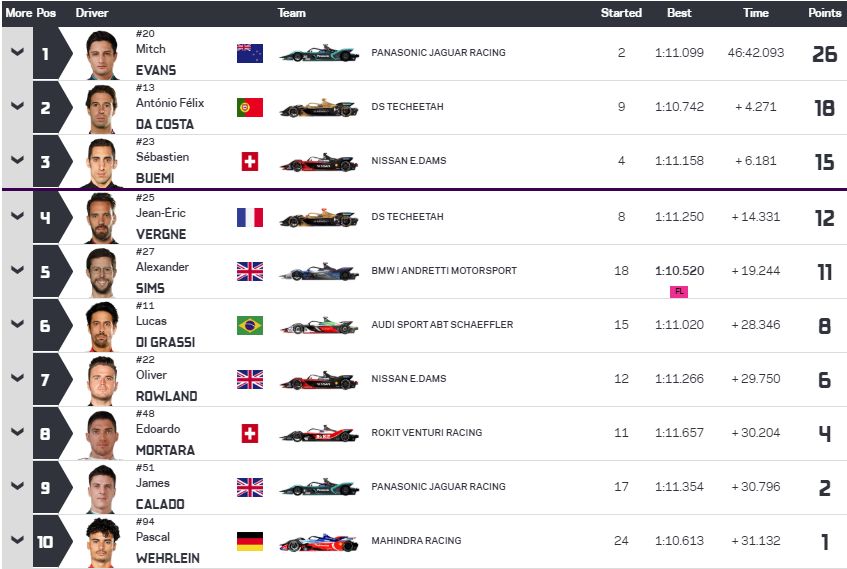Click the Time column header
Screen dimensions: 847x569
[756, 12]
